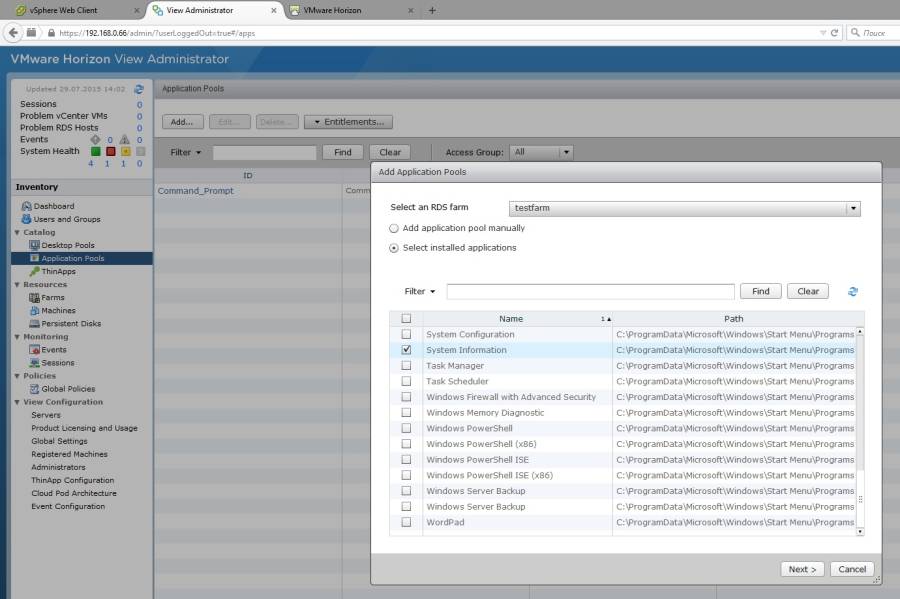Open Dashboard icon in Inventory
Viewport: 900px width, 599px height.
tap(26, 206)
